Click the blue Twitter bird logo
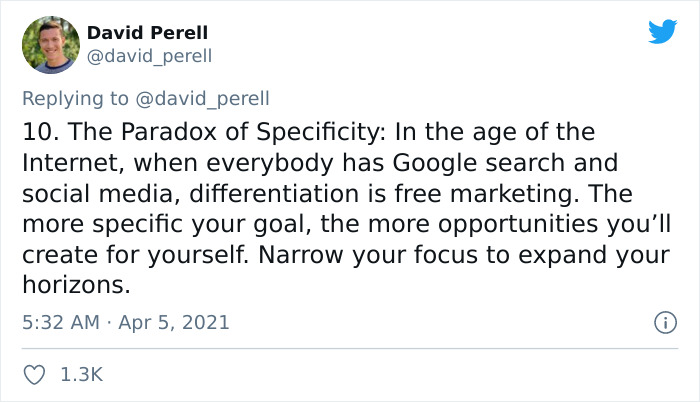The image size is (700, 402). point(662,31)
